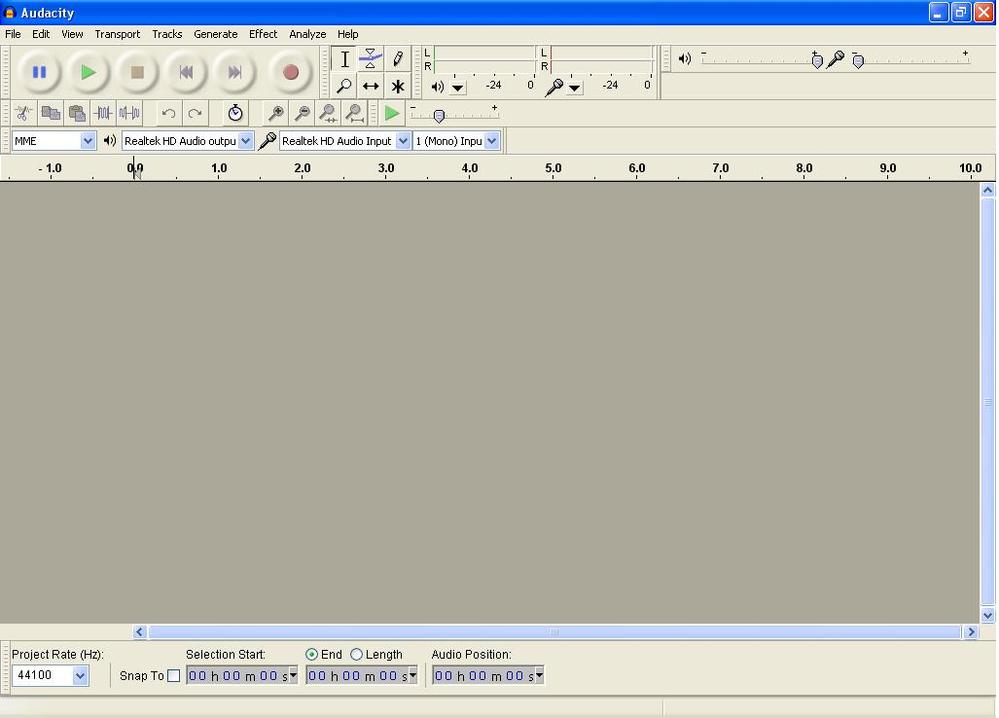Click the vertical scrollbar down arrow
The image size is (999, 718).
988,615
